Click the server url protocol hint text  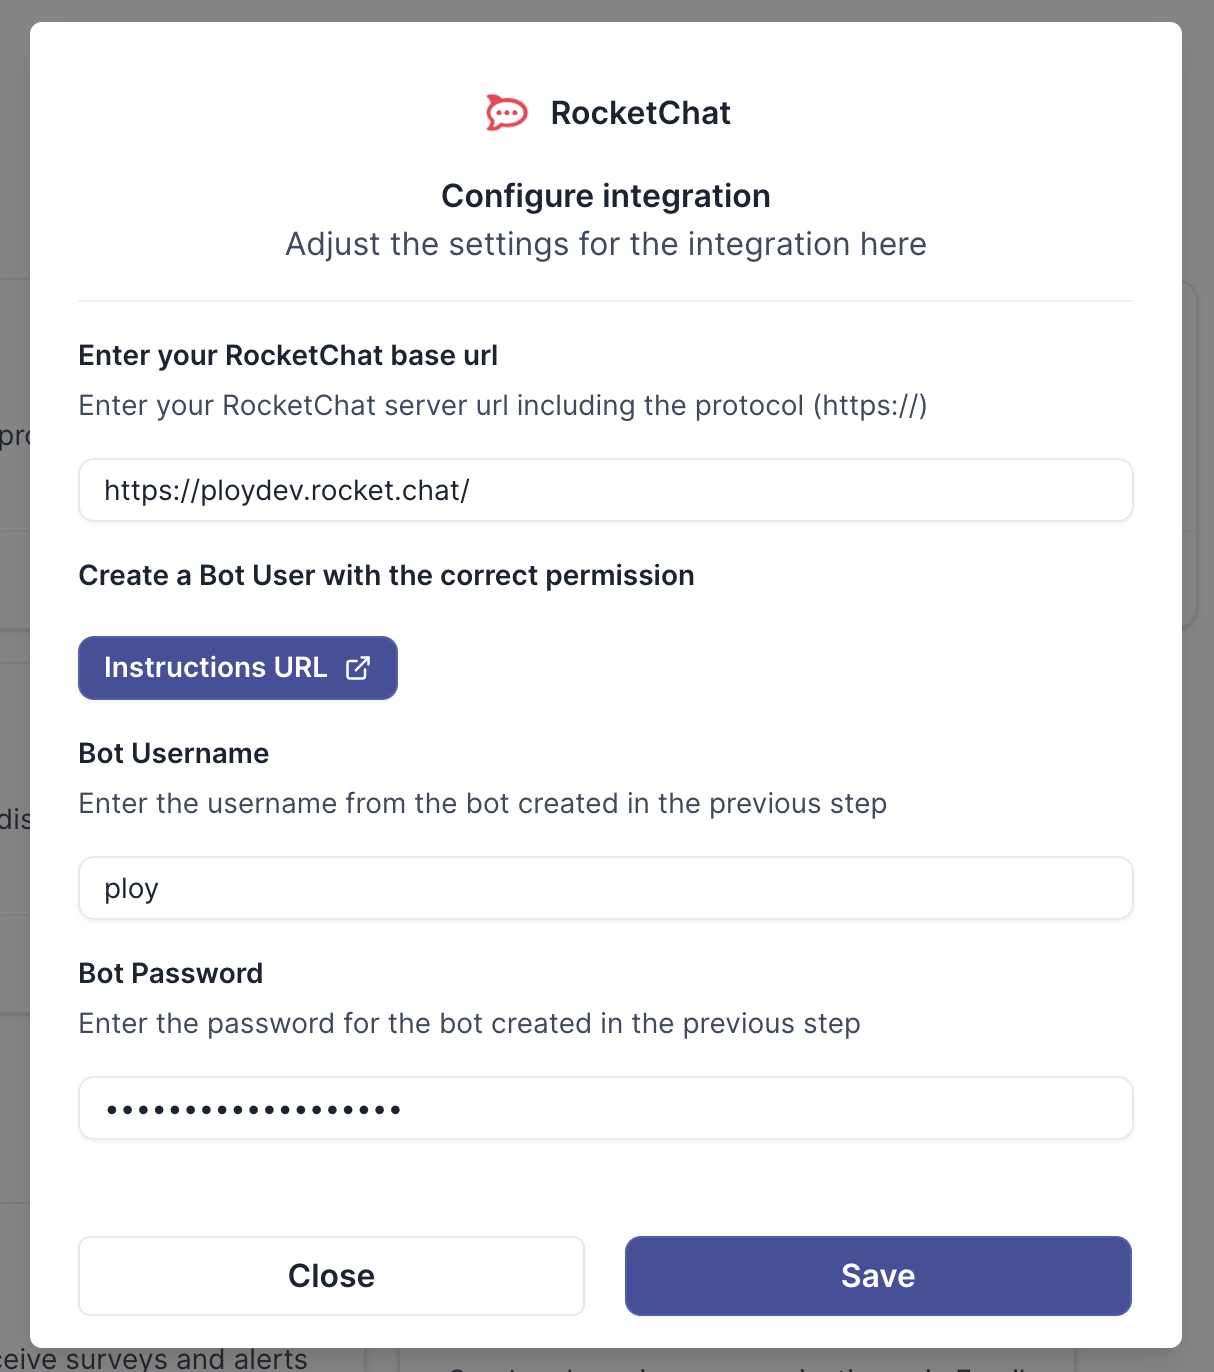(x=503, y=406)
